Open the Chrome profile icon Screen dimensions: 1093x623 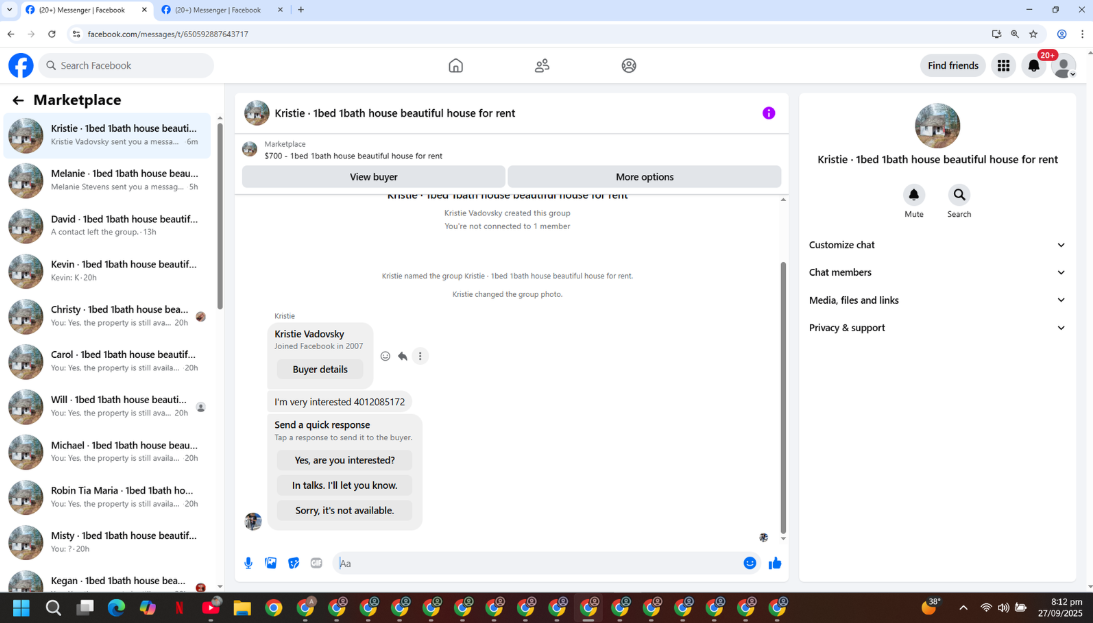point(1062,33)
